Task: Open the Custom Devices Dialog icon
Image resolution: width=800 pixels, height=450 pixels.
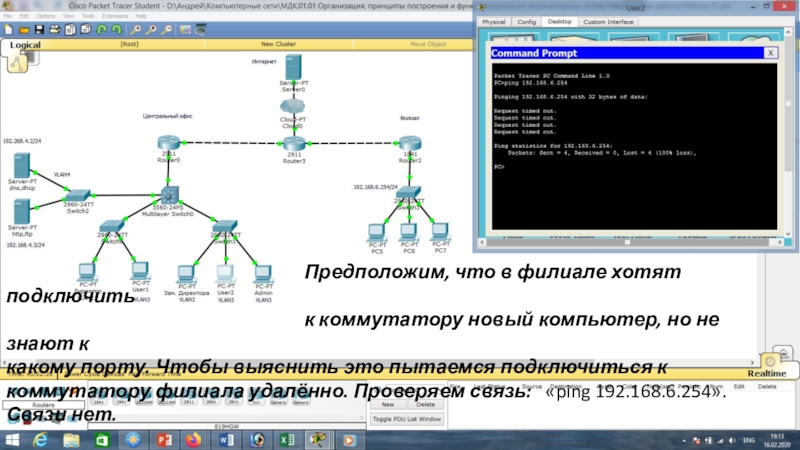Action: tap(201, 30)
